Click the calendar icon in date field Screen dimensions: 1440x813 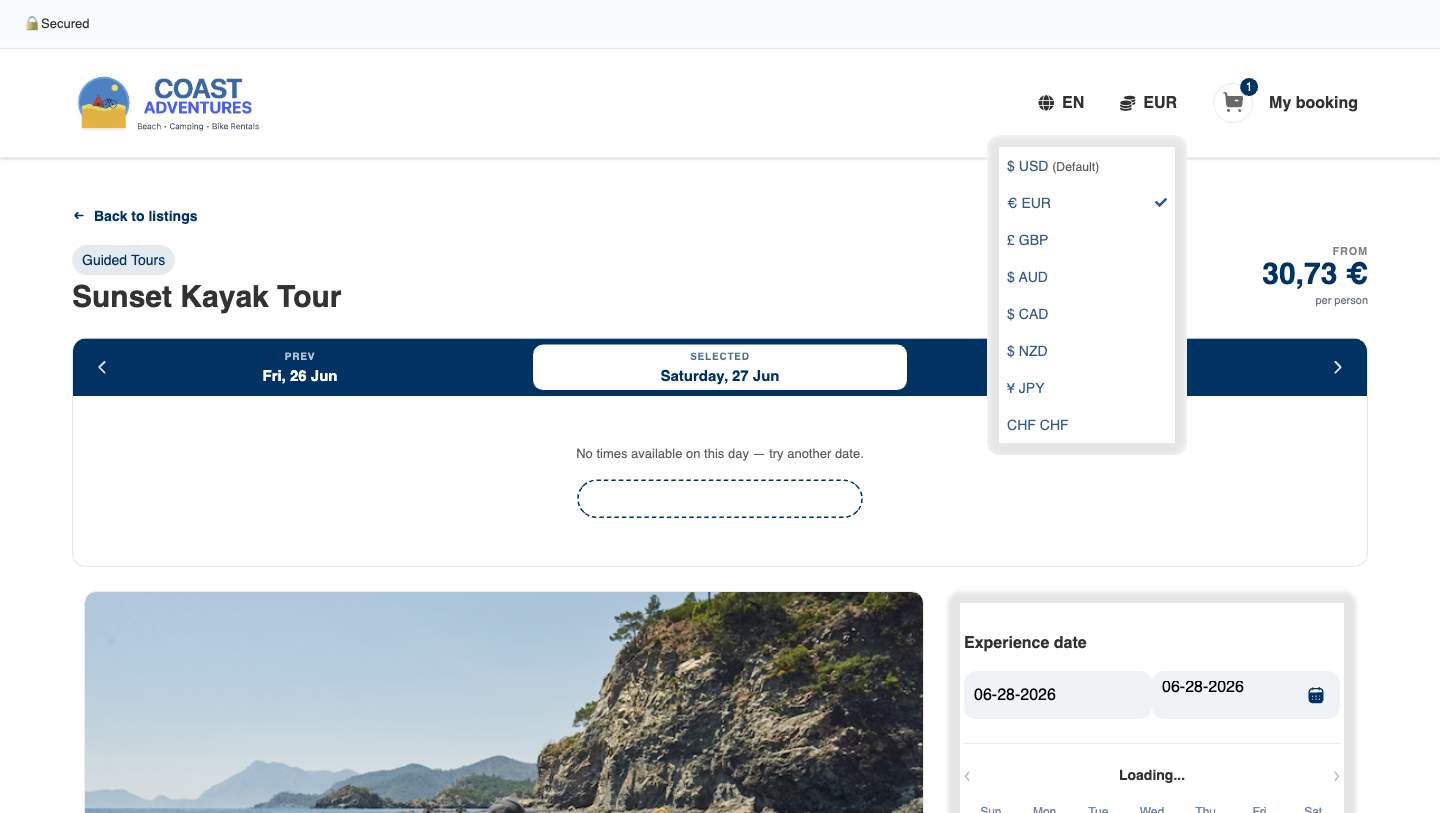(1316, 695)
